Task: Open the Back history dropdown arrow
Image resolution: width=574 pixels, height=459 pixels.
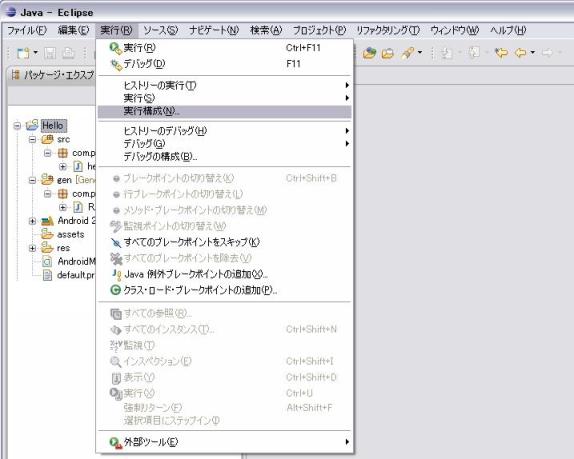Action: [533, 52]
